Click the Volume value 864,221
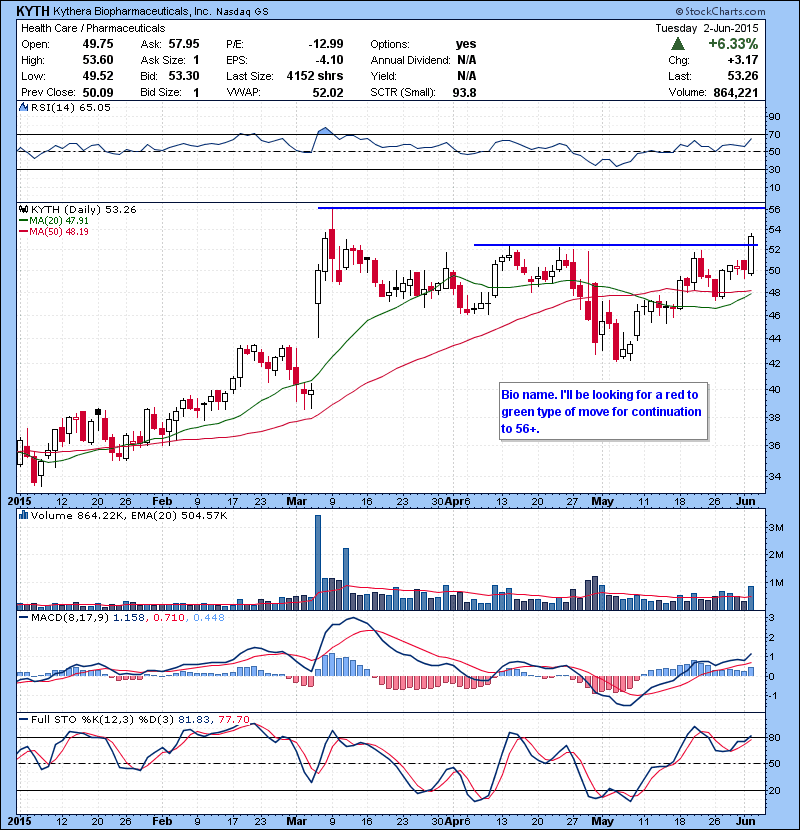Viewport: 800px width, 830px height. click(x=736, y=92)
